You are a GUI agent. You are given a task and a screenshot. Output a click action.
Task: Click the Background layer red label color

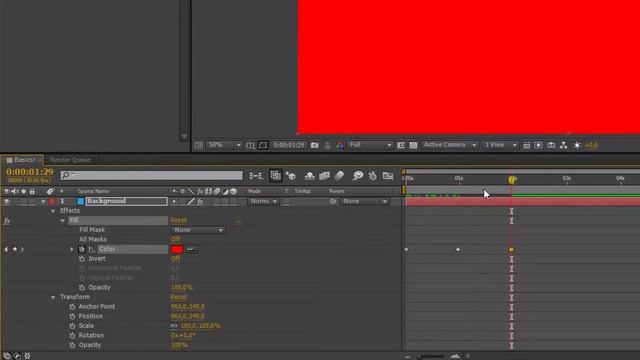52,201
